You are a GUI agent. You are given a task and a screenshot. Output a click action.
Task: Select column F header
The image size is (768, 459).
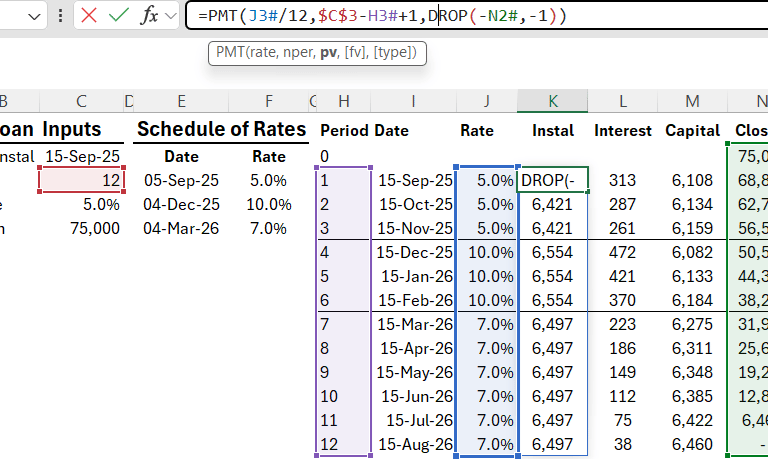(x=268, y=101)
